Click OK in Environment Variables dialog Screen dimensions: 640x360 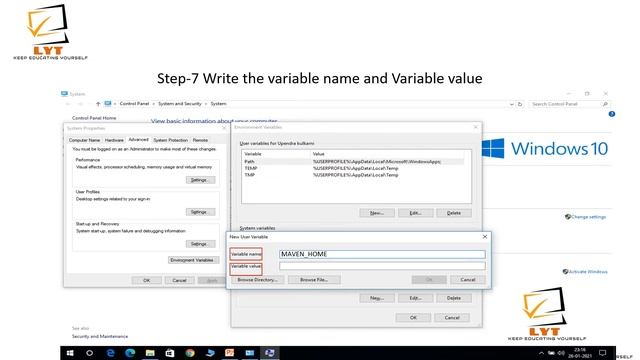pyautogui.click(x=413, y=318)
